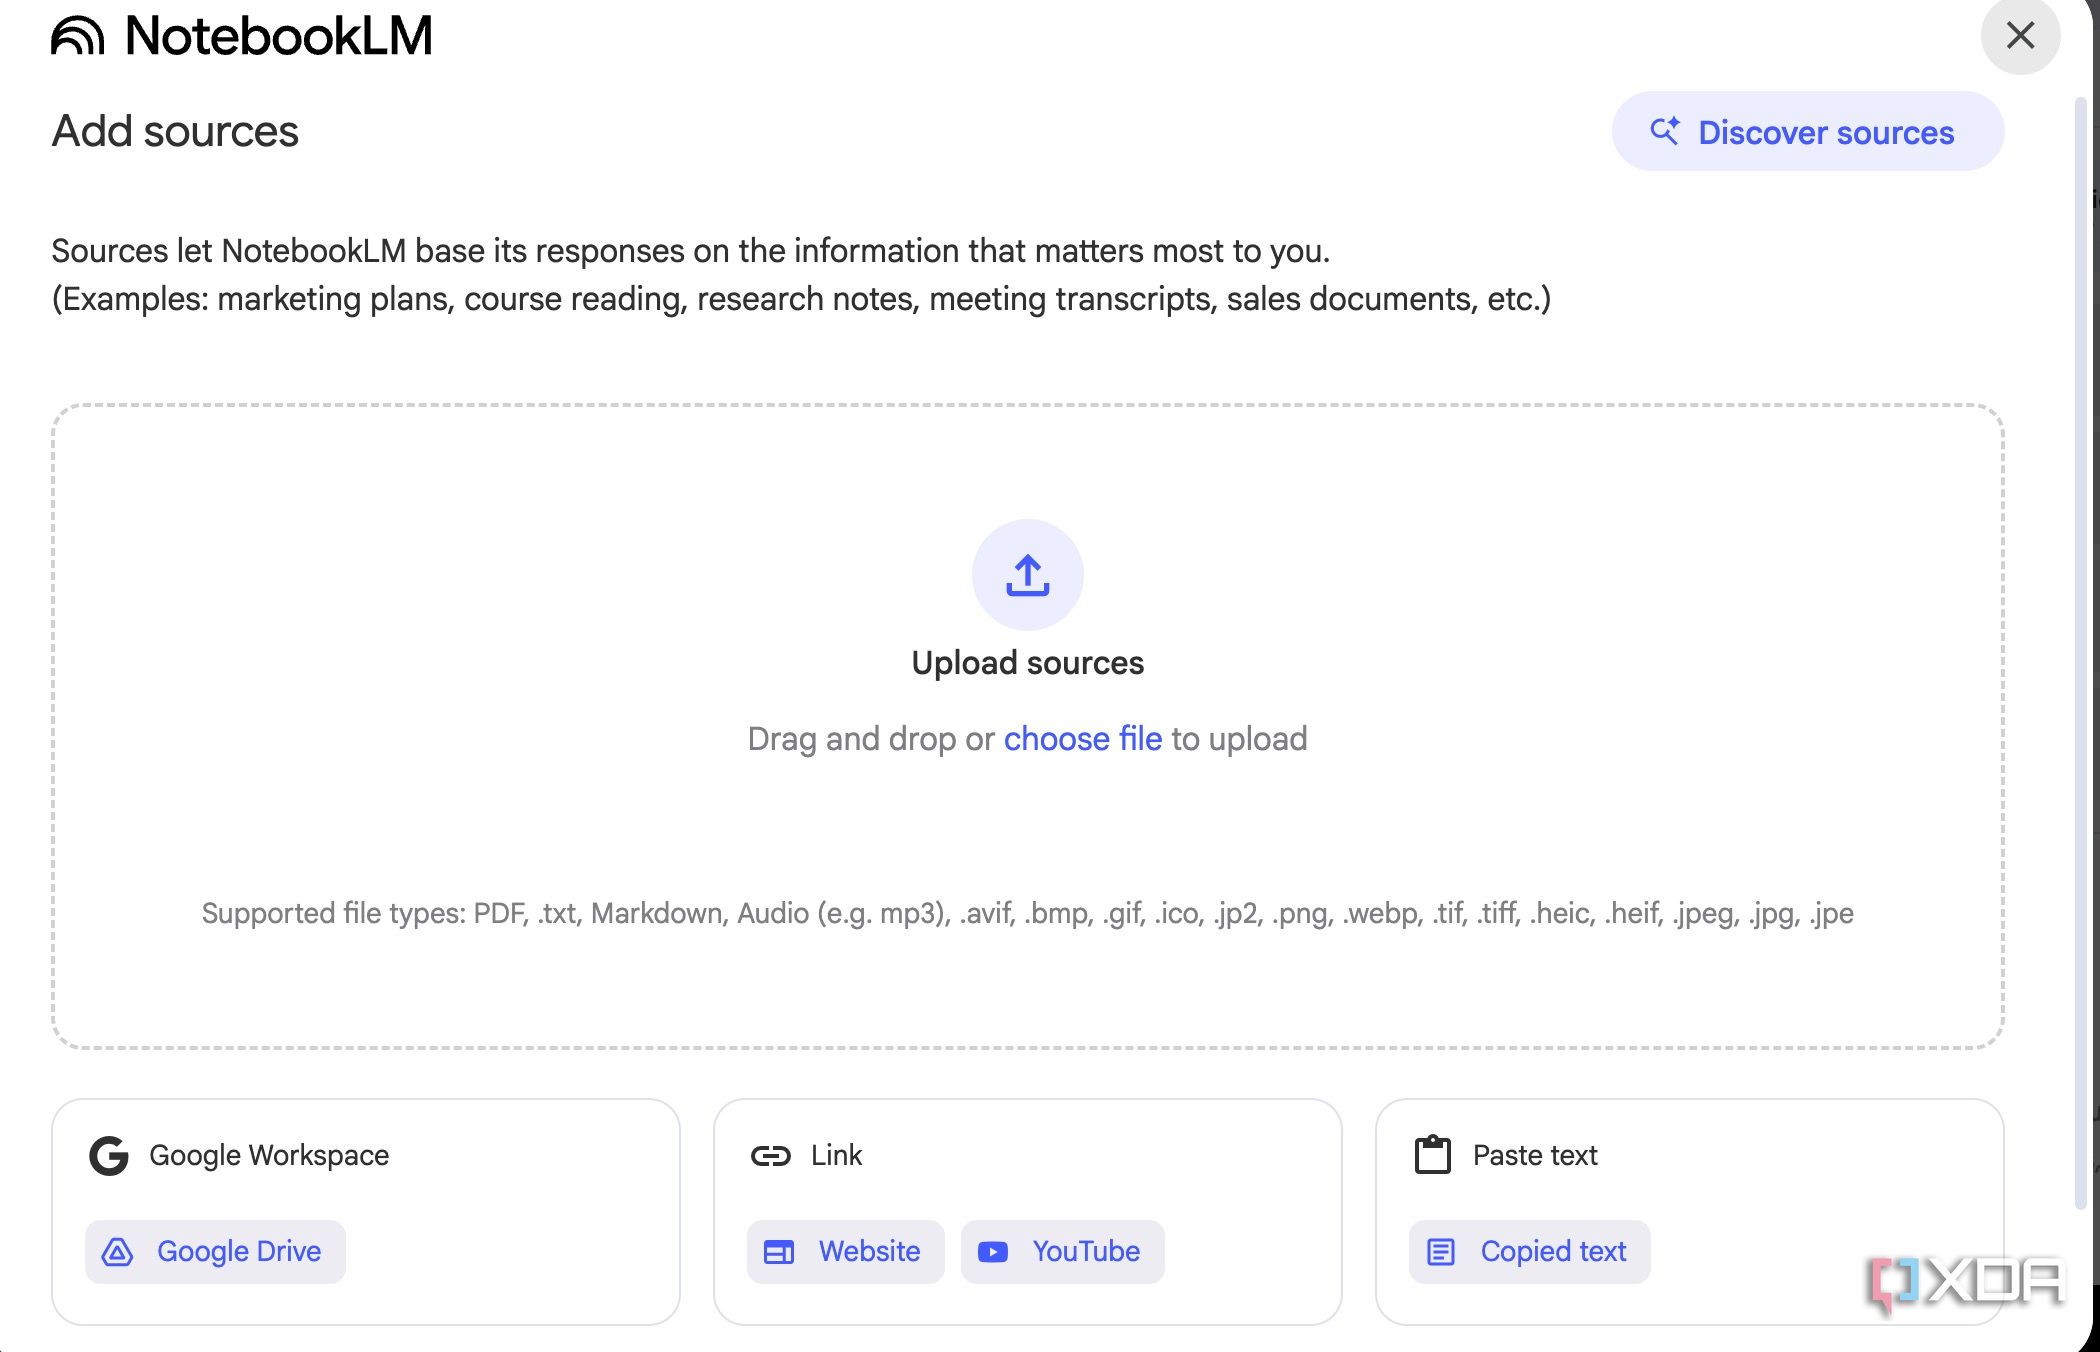2100x1352 pixels.
Task: Add a YouTube video source
Action: click(1062, 1252)
